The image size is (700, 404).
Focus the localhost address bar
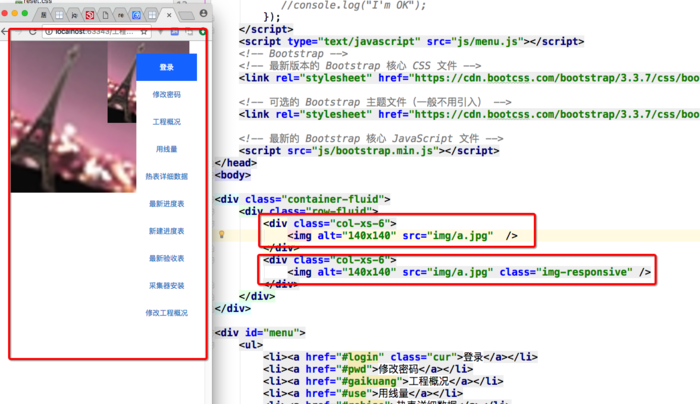coord(96,32)
